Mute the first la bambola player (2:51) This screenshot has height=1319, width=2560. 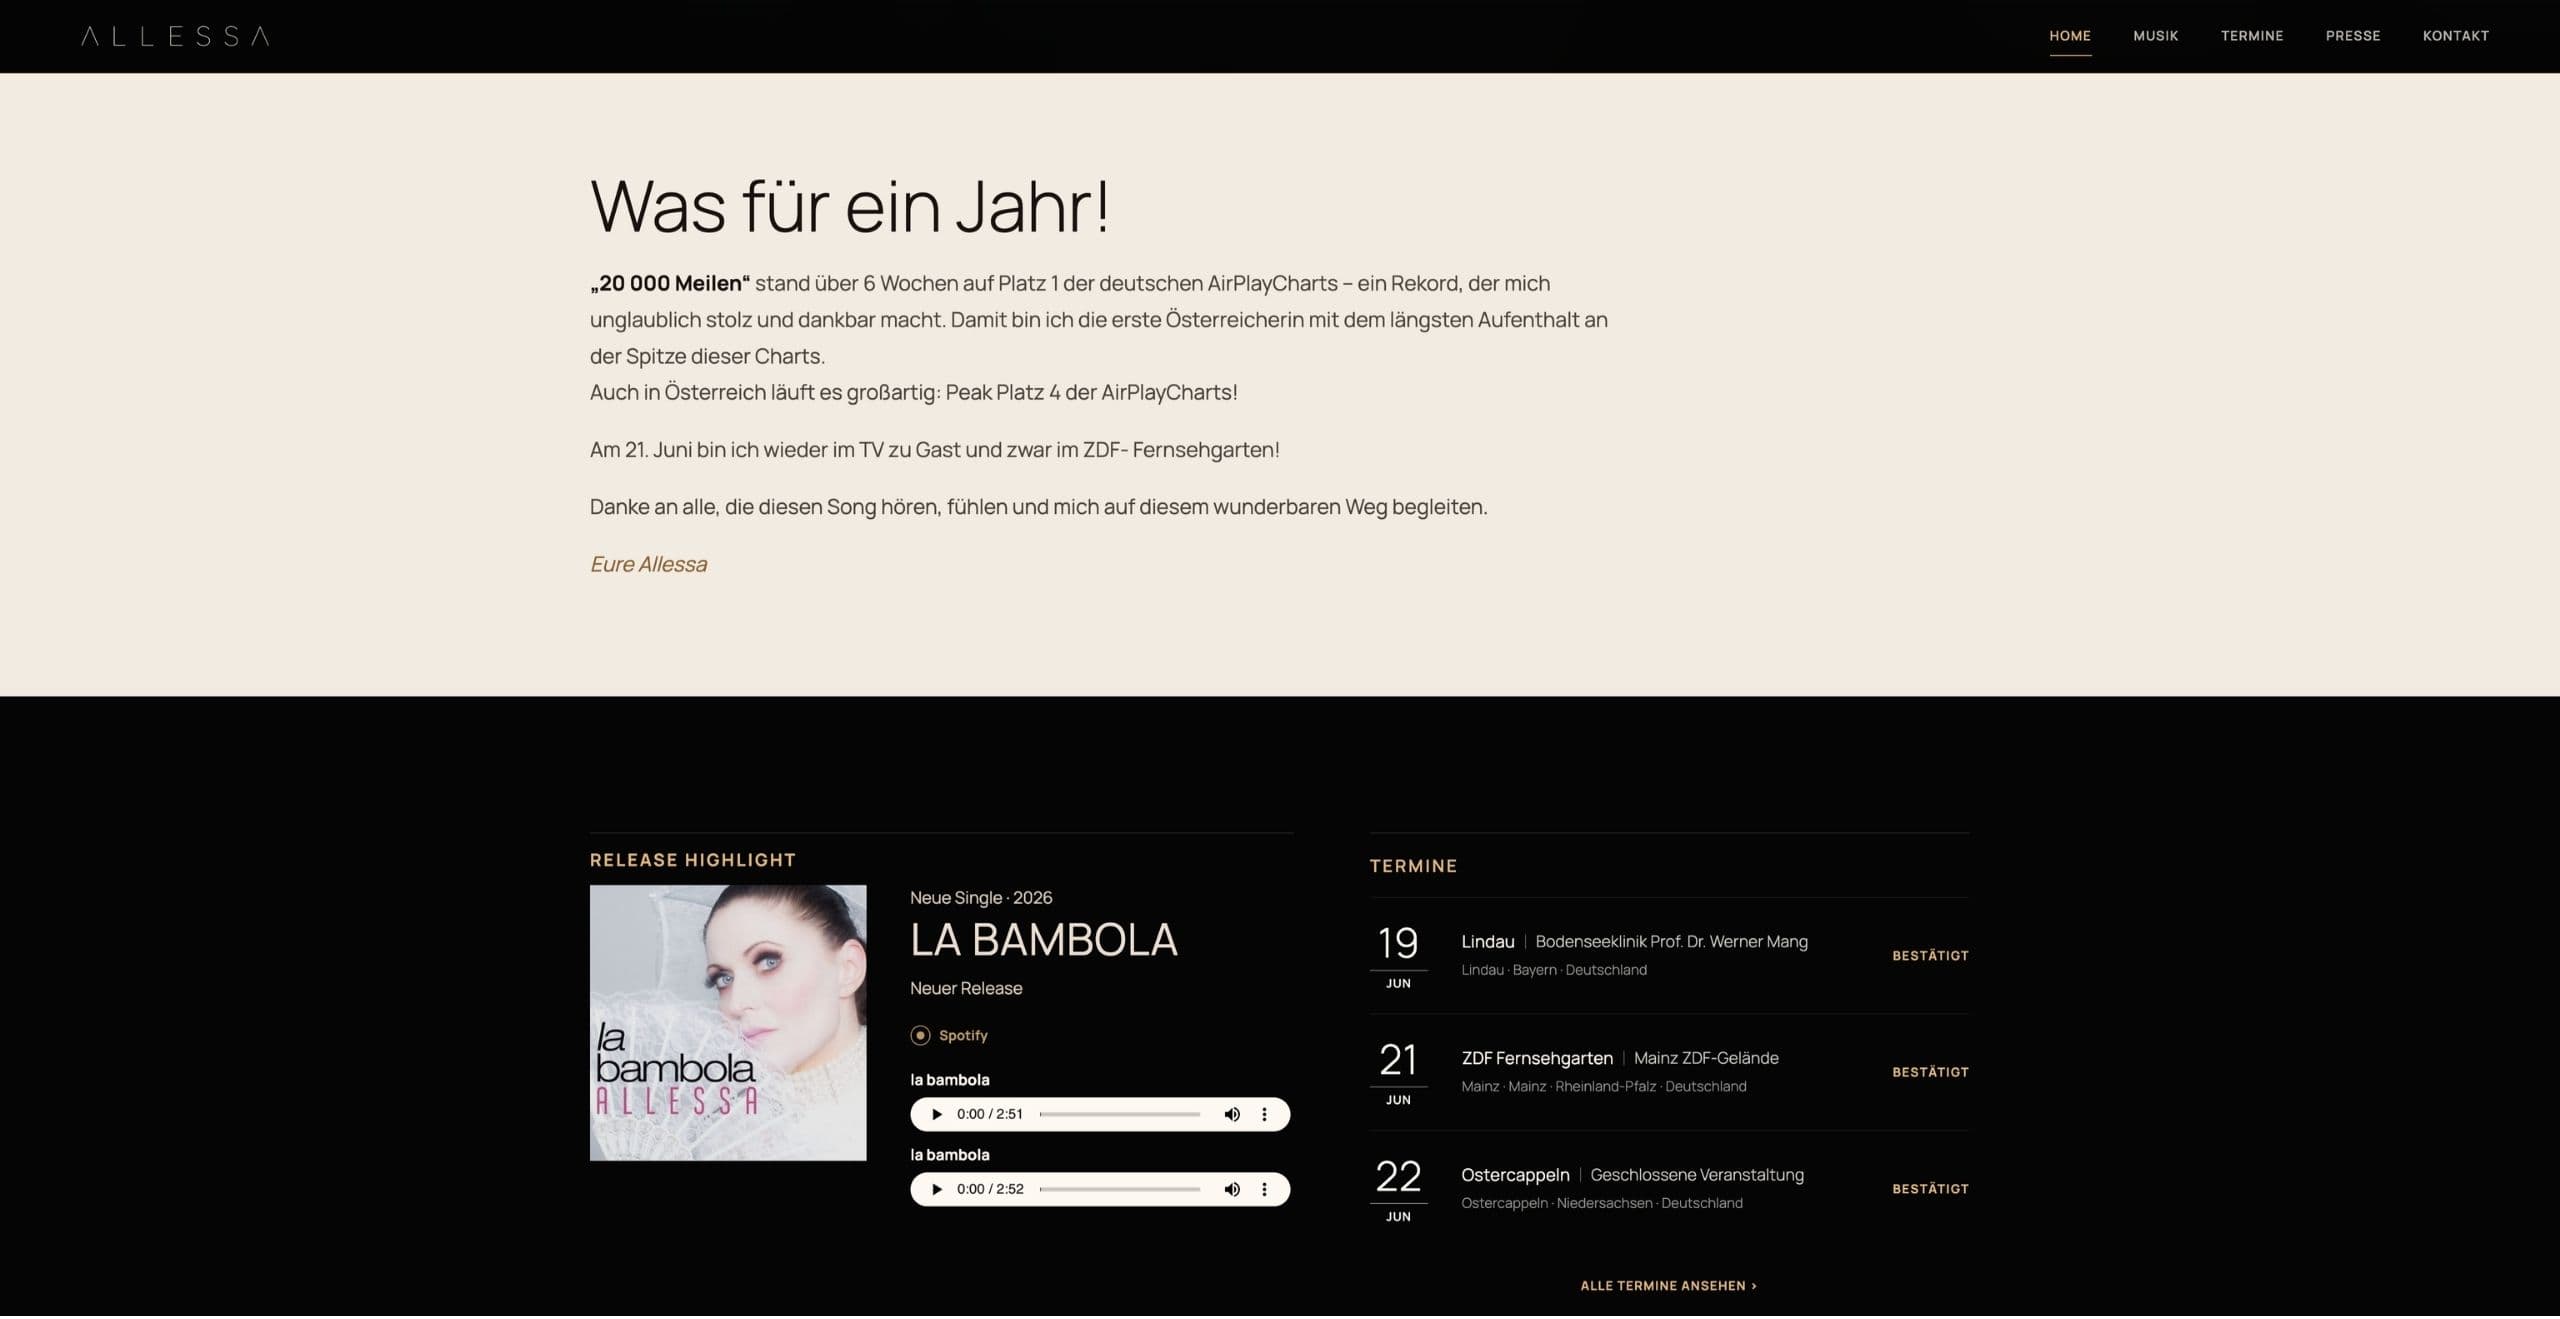[1232, 1114]
